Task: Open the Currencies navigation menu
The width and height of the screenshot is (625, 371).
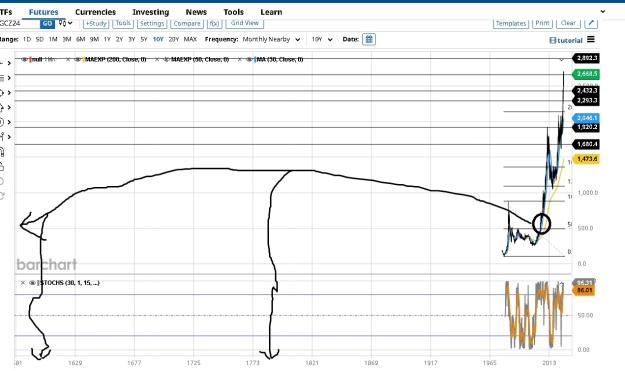Action: click(95, 12)
